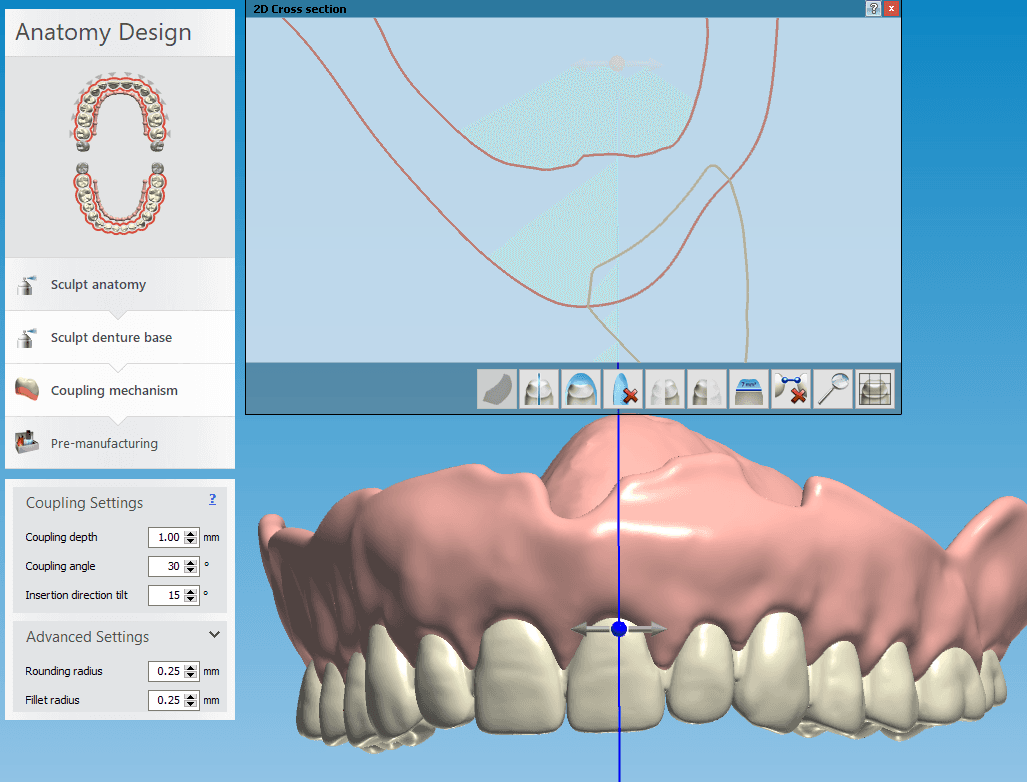Click the blue tooth profile with red X
The width and height of the screenshot is (1027, 782).
pos(623,389)
